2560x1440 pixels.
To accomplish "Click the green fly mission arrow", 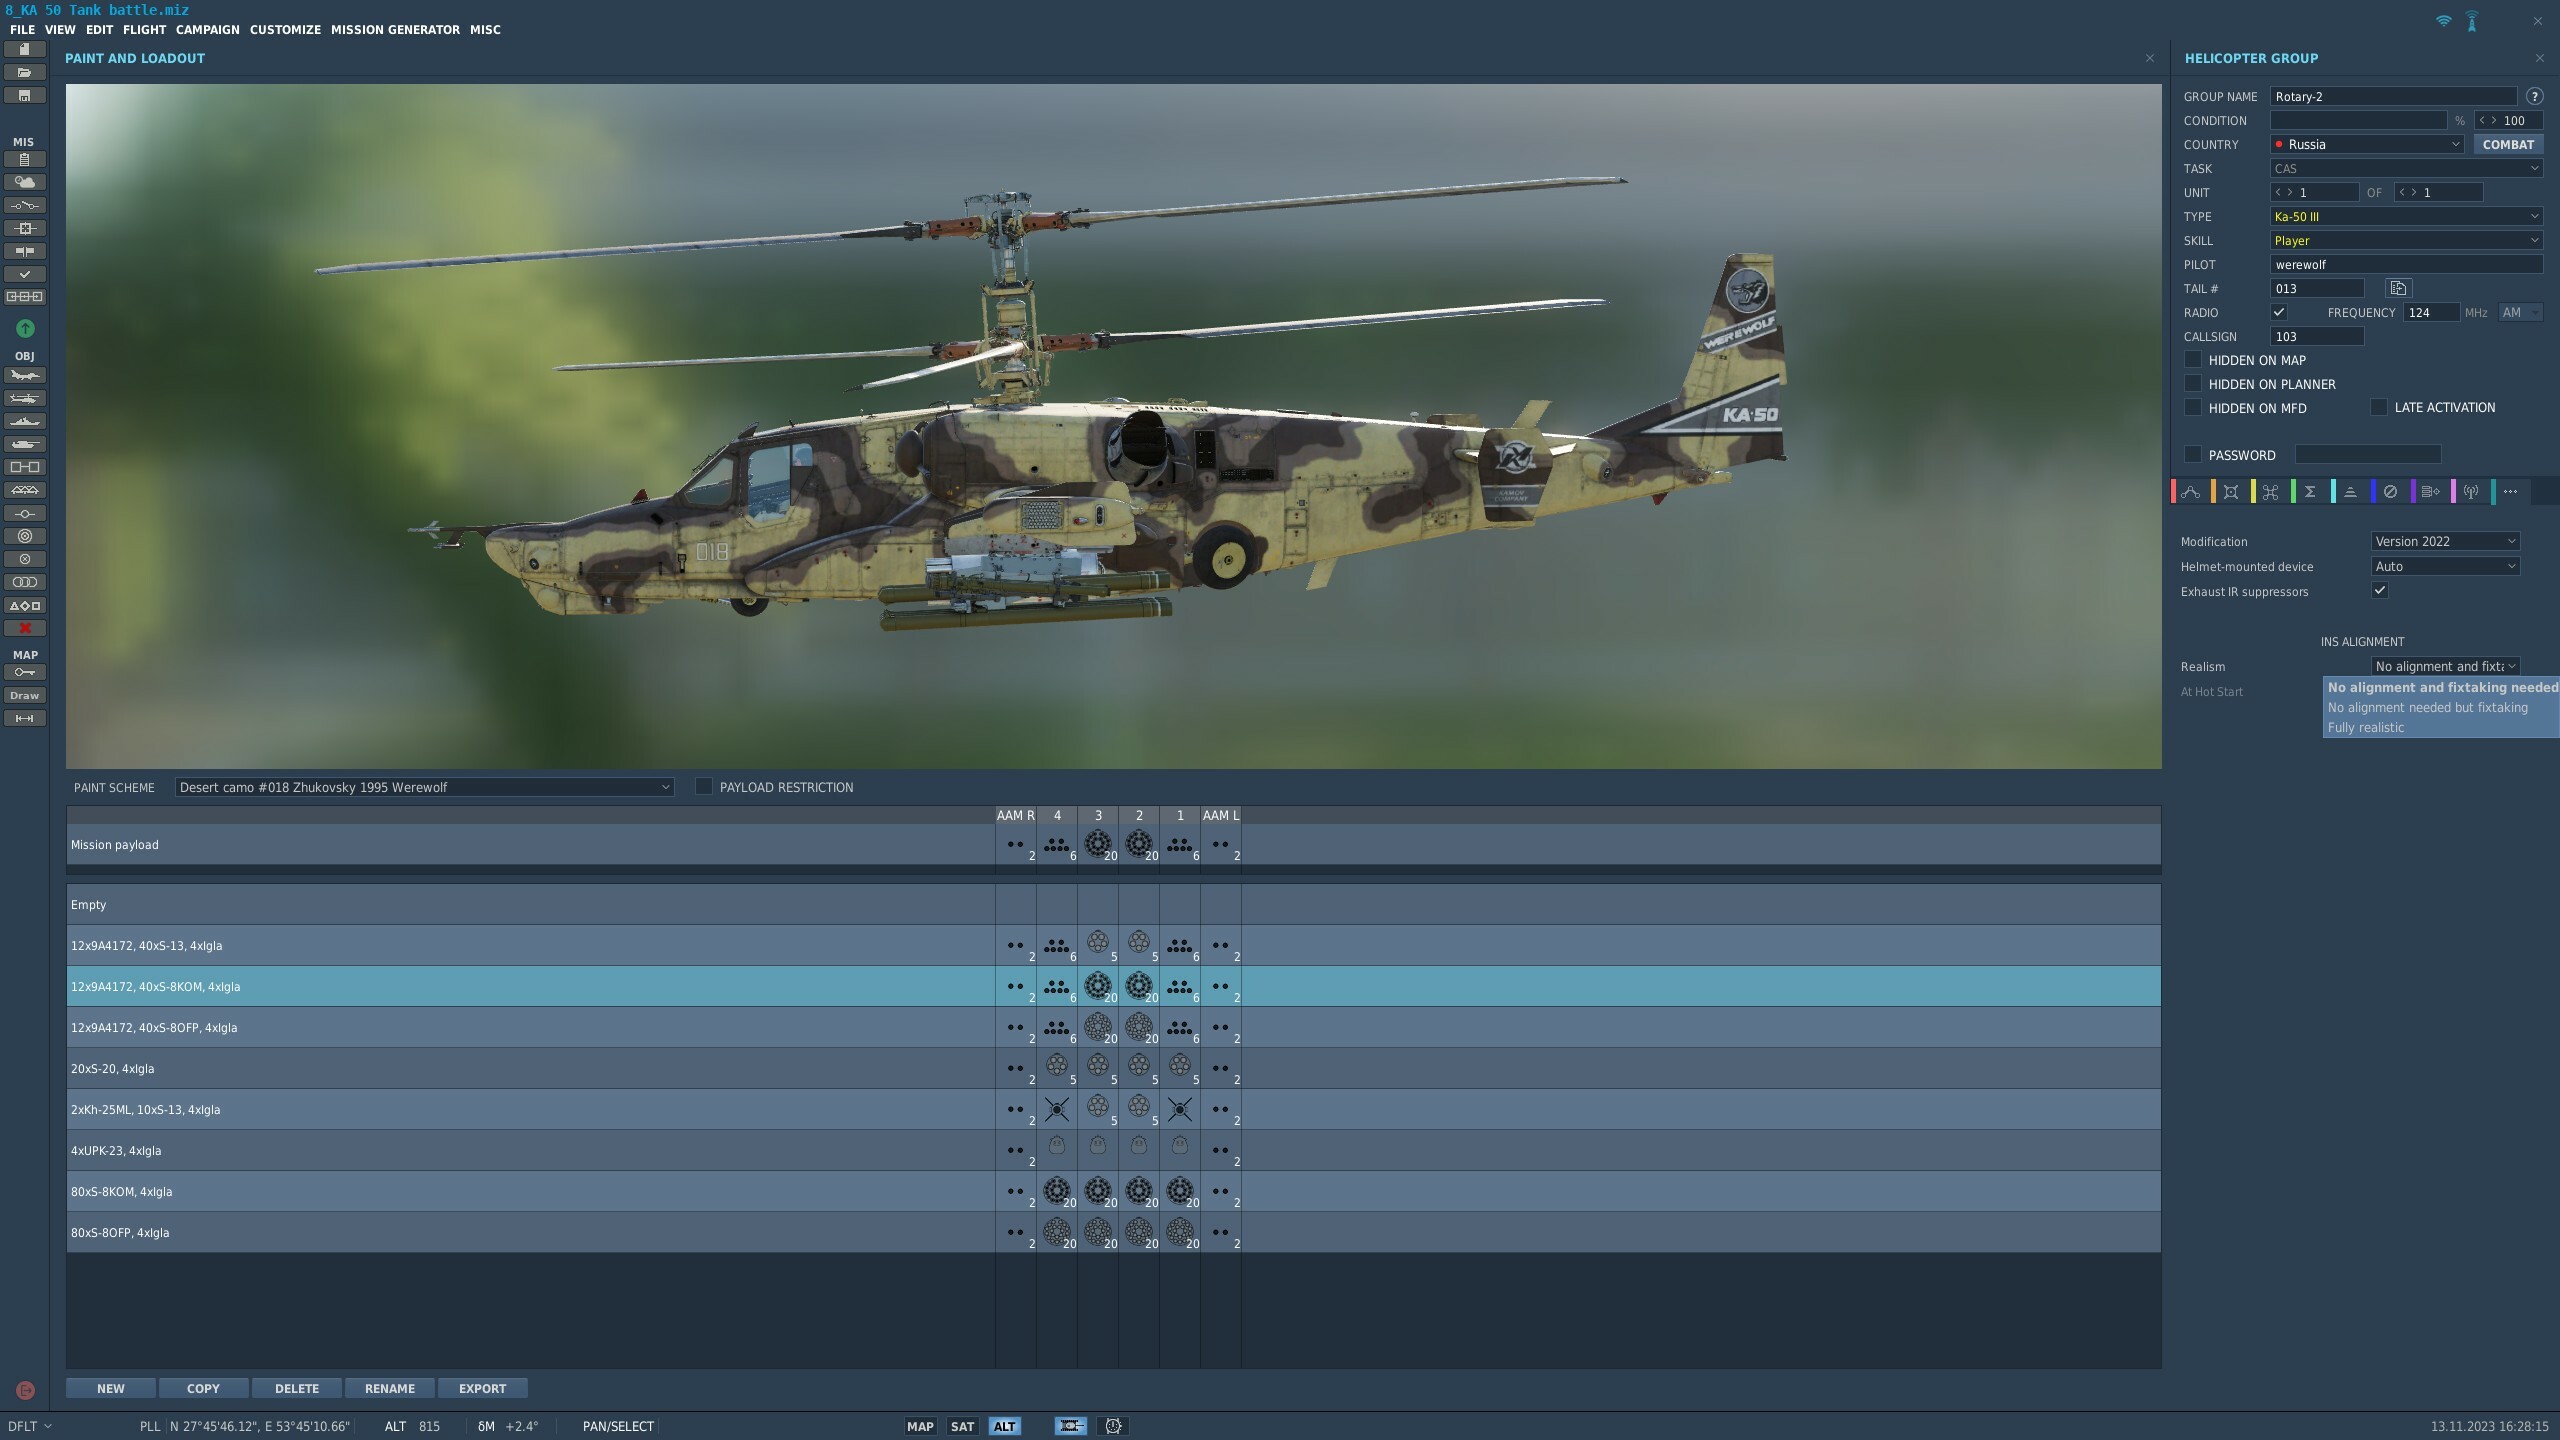I will [x=25, y=328].
